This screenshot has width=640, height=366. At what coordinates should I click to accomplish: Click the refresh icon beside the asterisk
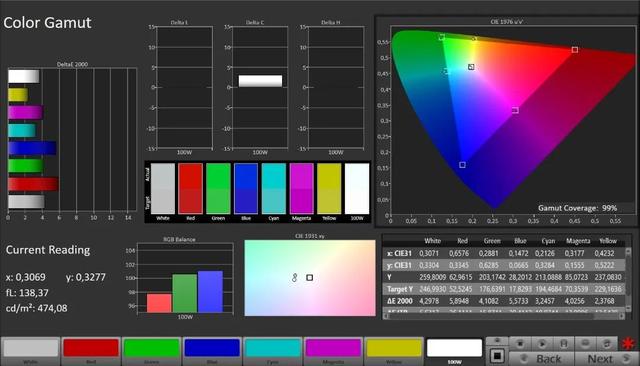607,344
